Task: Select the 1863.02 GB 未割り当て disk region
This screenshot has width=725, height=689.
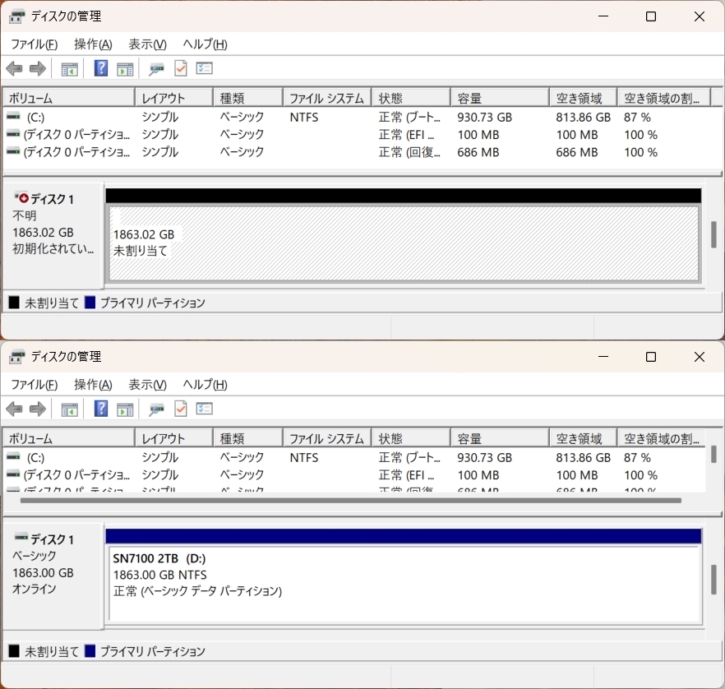Action: (402, 243)
